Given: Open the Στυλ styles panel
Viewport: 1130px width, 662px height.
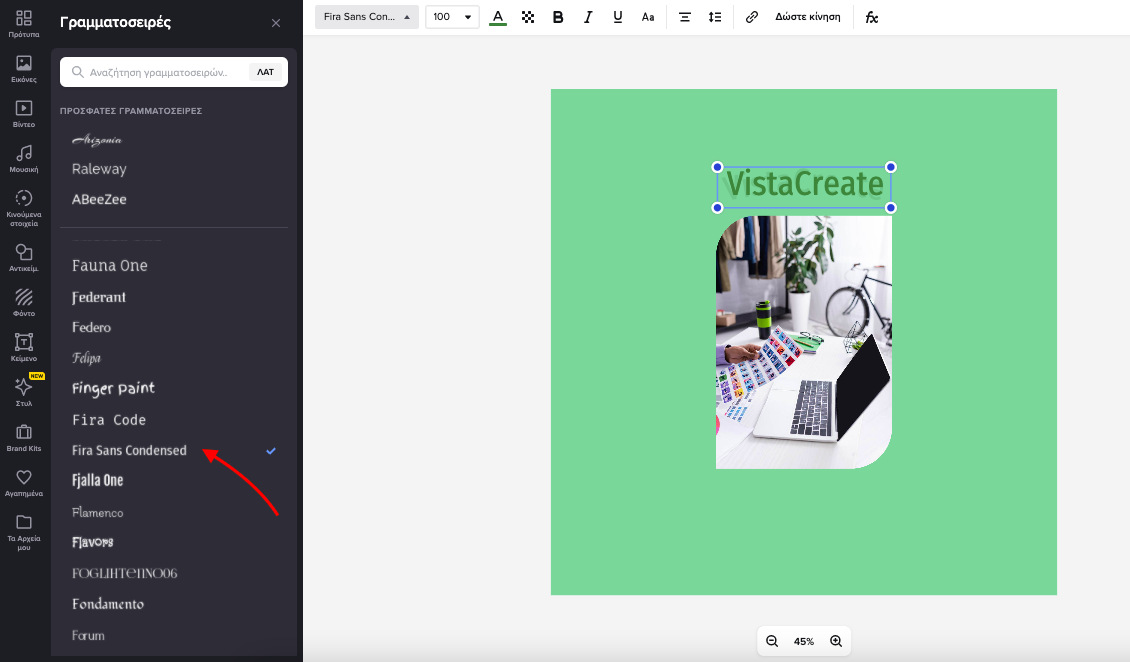Looking at the screenshot, I should click(x=24, y=393).
